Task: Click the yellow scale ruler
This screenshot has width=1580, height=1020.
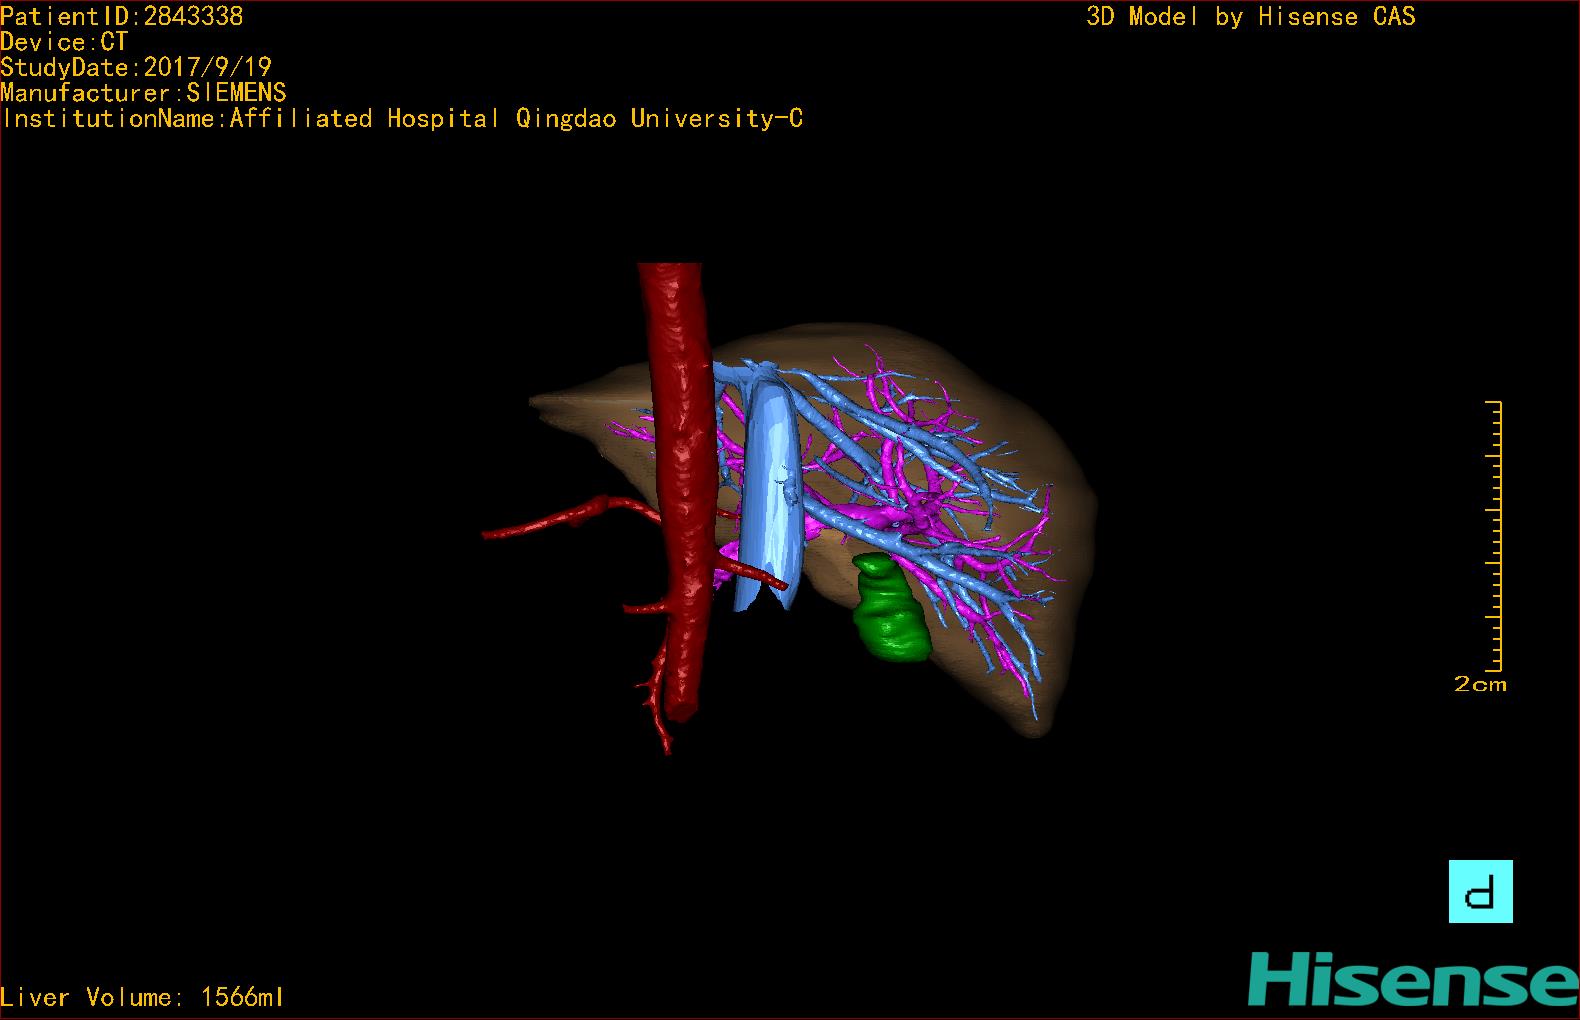Action: pos(1494,536)
